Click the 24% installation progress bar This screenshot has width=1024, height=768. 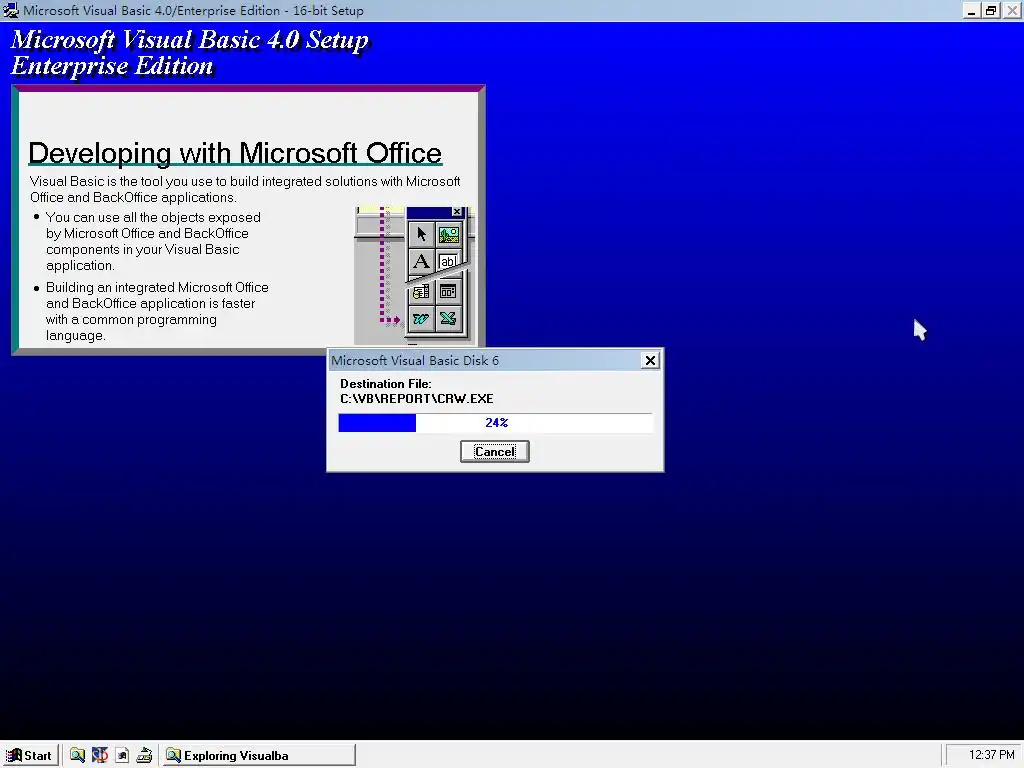pyautogui.click(x=495, y=423)
